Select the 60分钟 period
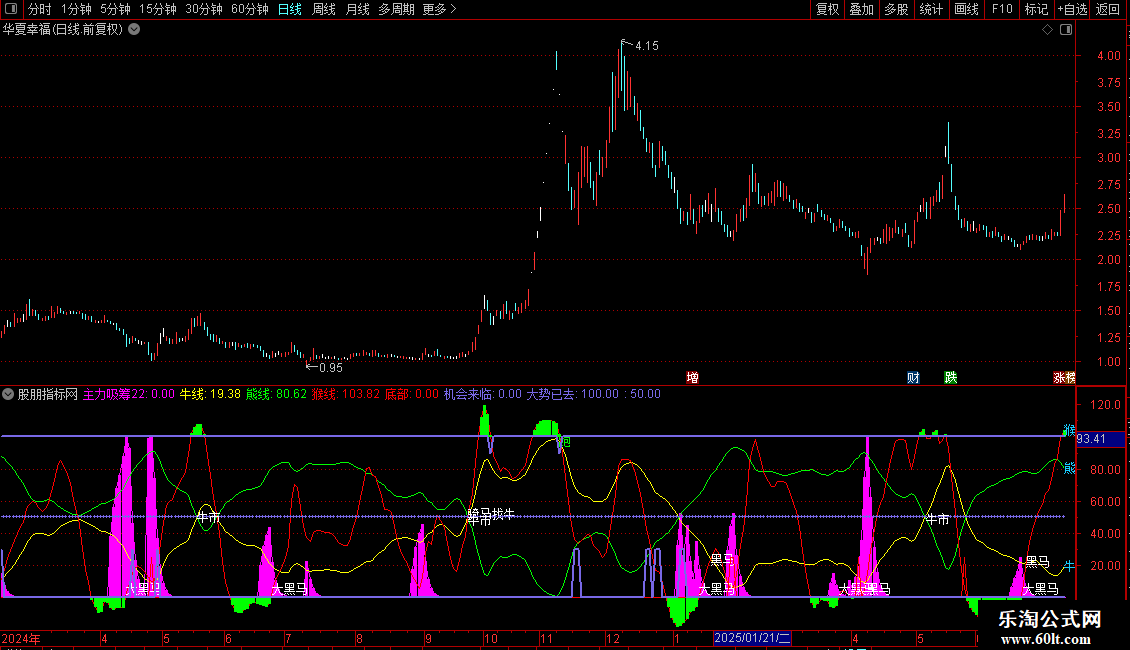The image size is (1130, 650). [x=250, y=9]
